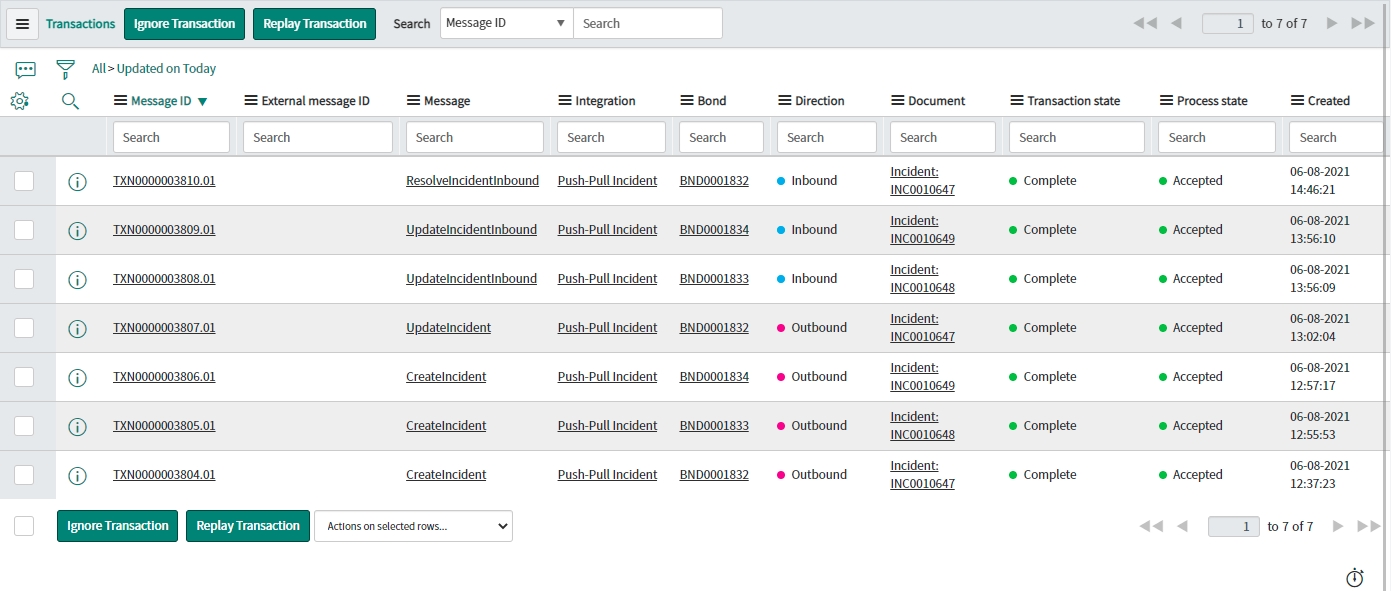
Task: Open the ResolveIncidentInbound message link
Action: coord(472,181)
